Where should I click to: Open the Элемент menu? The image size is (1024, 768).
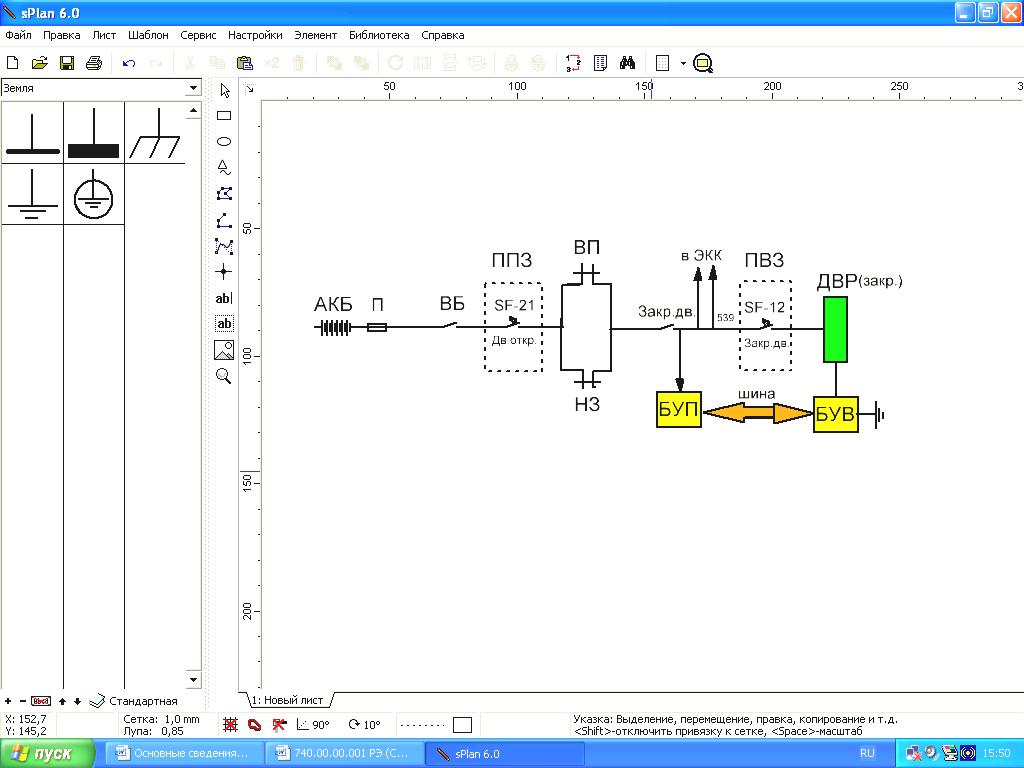(x=315, y=35)
